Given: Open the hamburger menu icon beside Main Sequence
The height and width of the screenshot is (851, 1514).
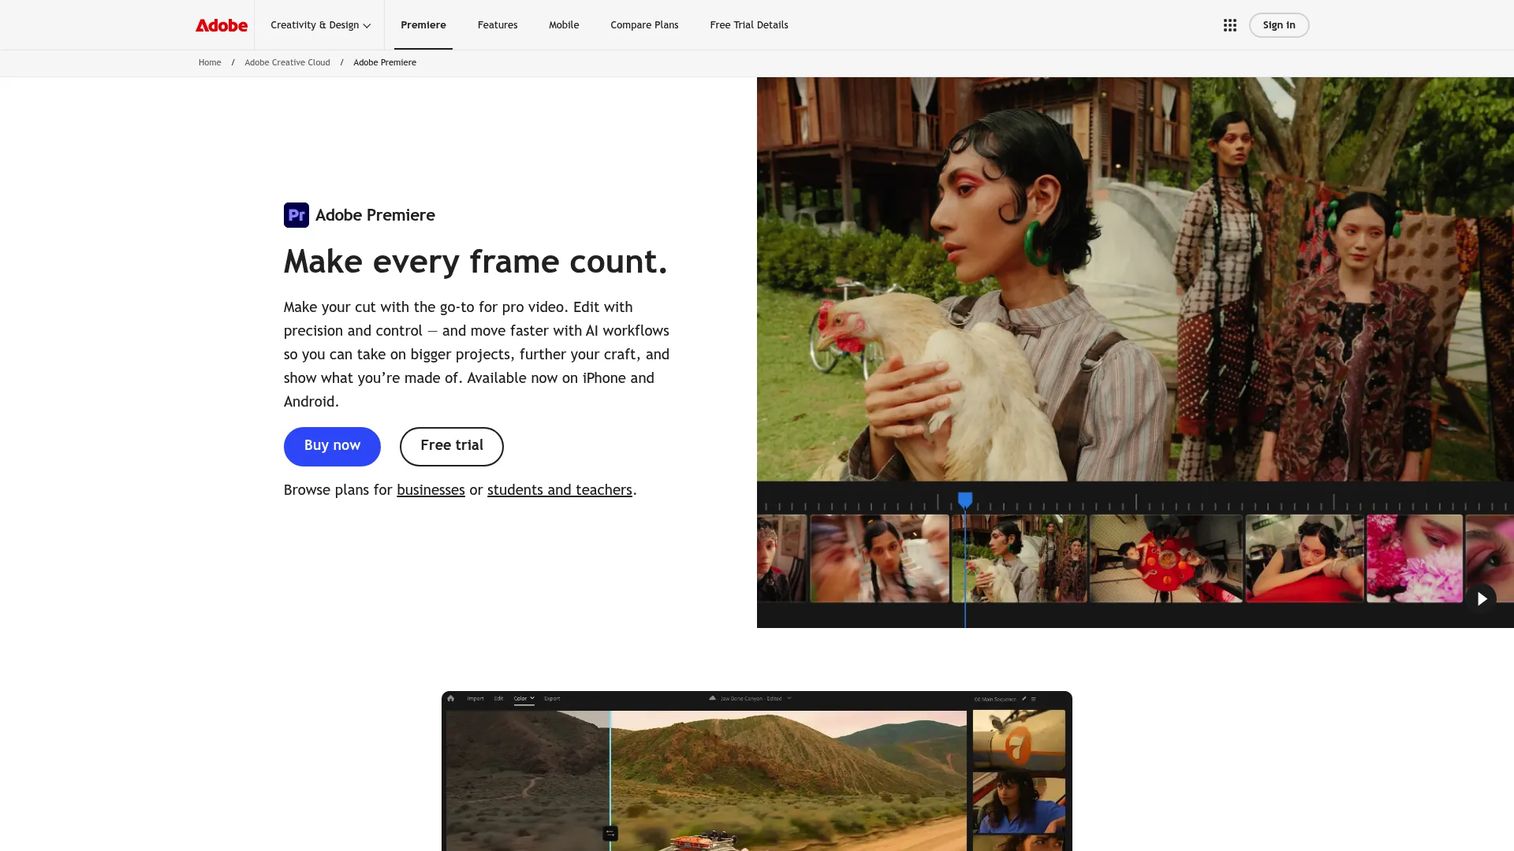Looking at the screenshot, I should pyautogui.click(x=1033, y=699).
